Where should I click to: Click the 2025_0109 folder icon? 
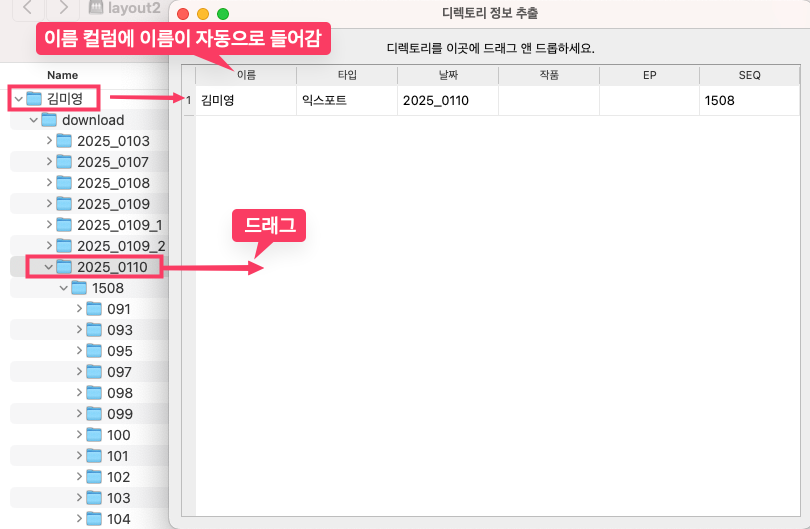pos(64,204)
